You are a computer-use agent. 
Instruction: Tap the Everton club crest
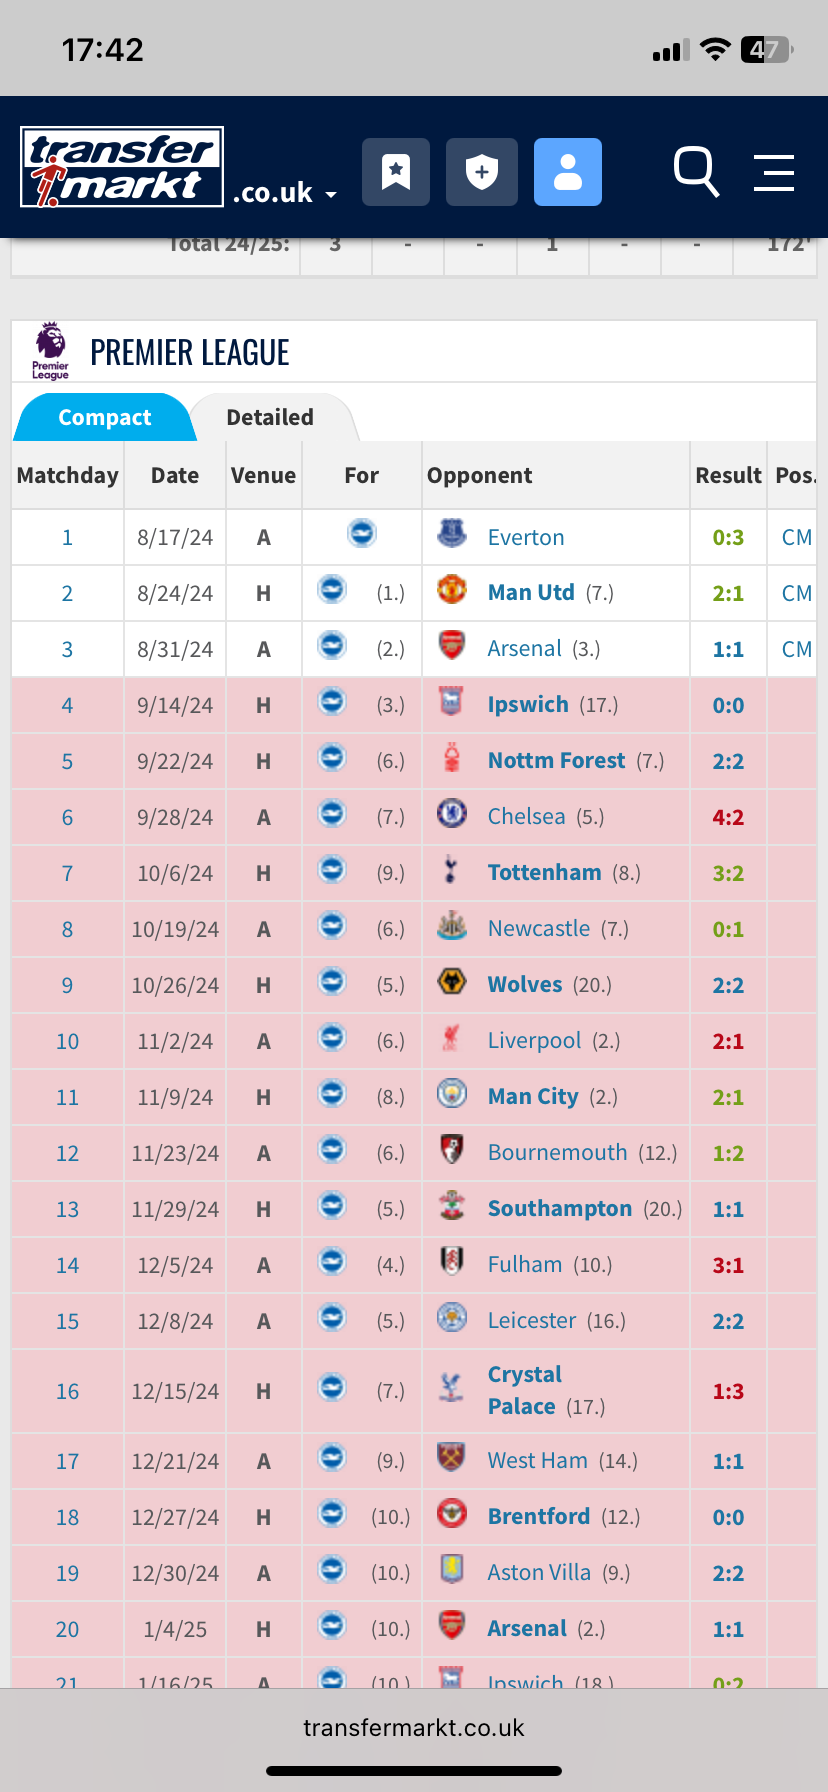click(x=452, y=534)
